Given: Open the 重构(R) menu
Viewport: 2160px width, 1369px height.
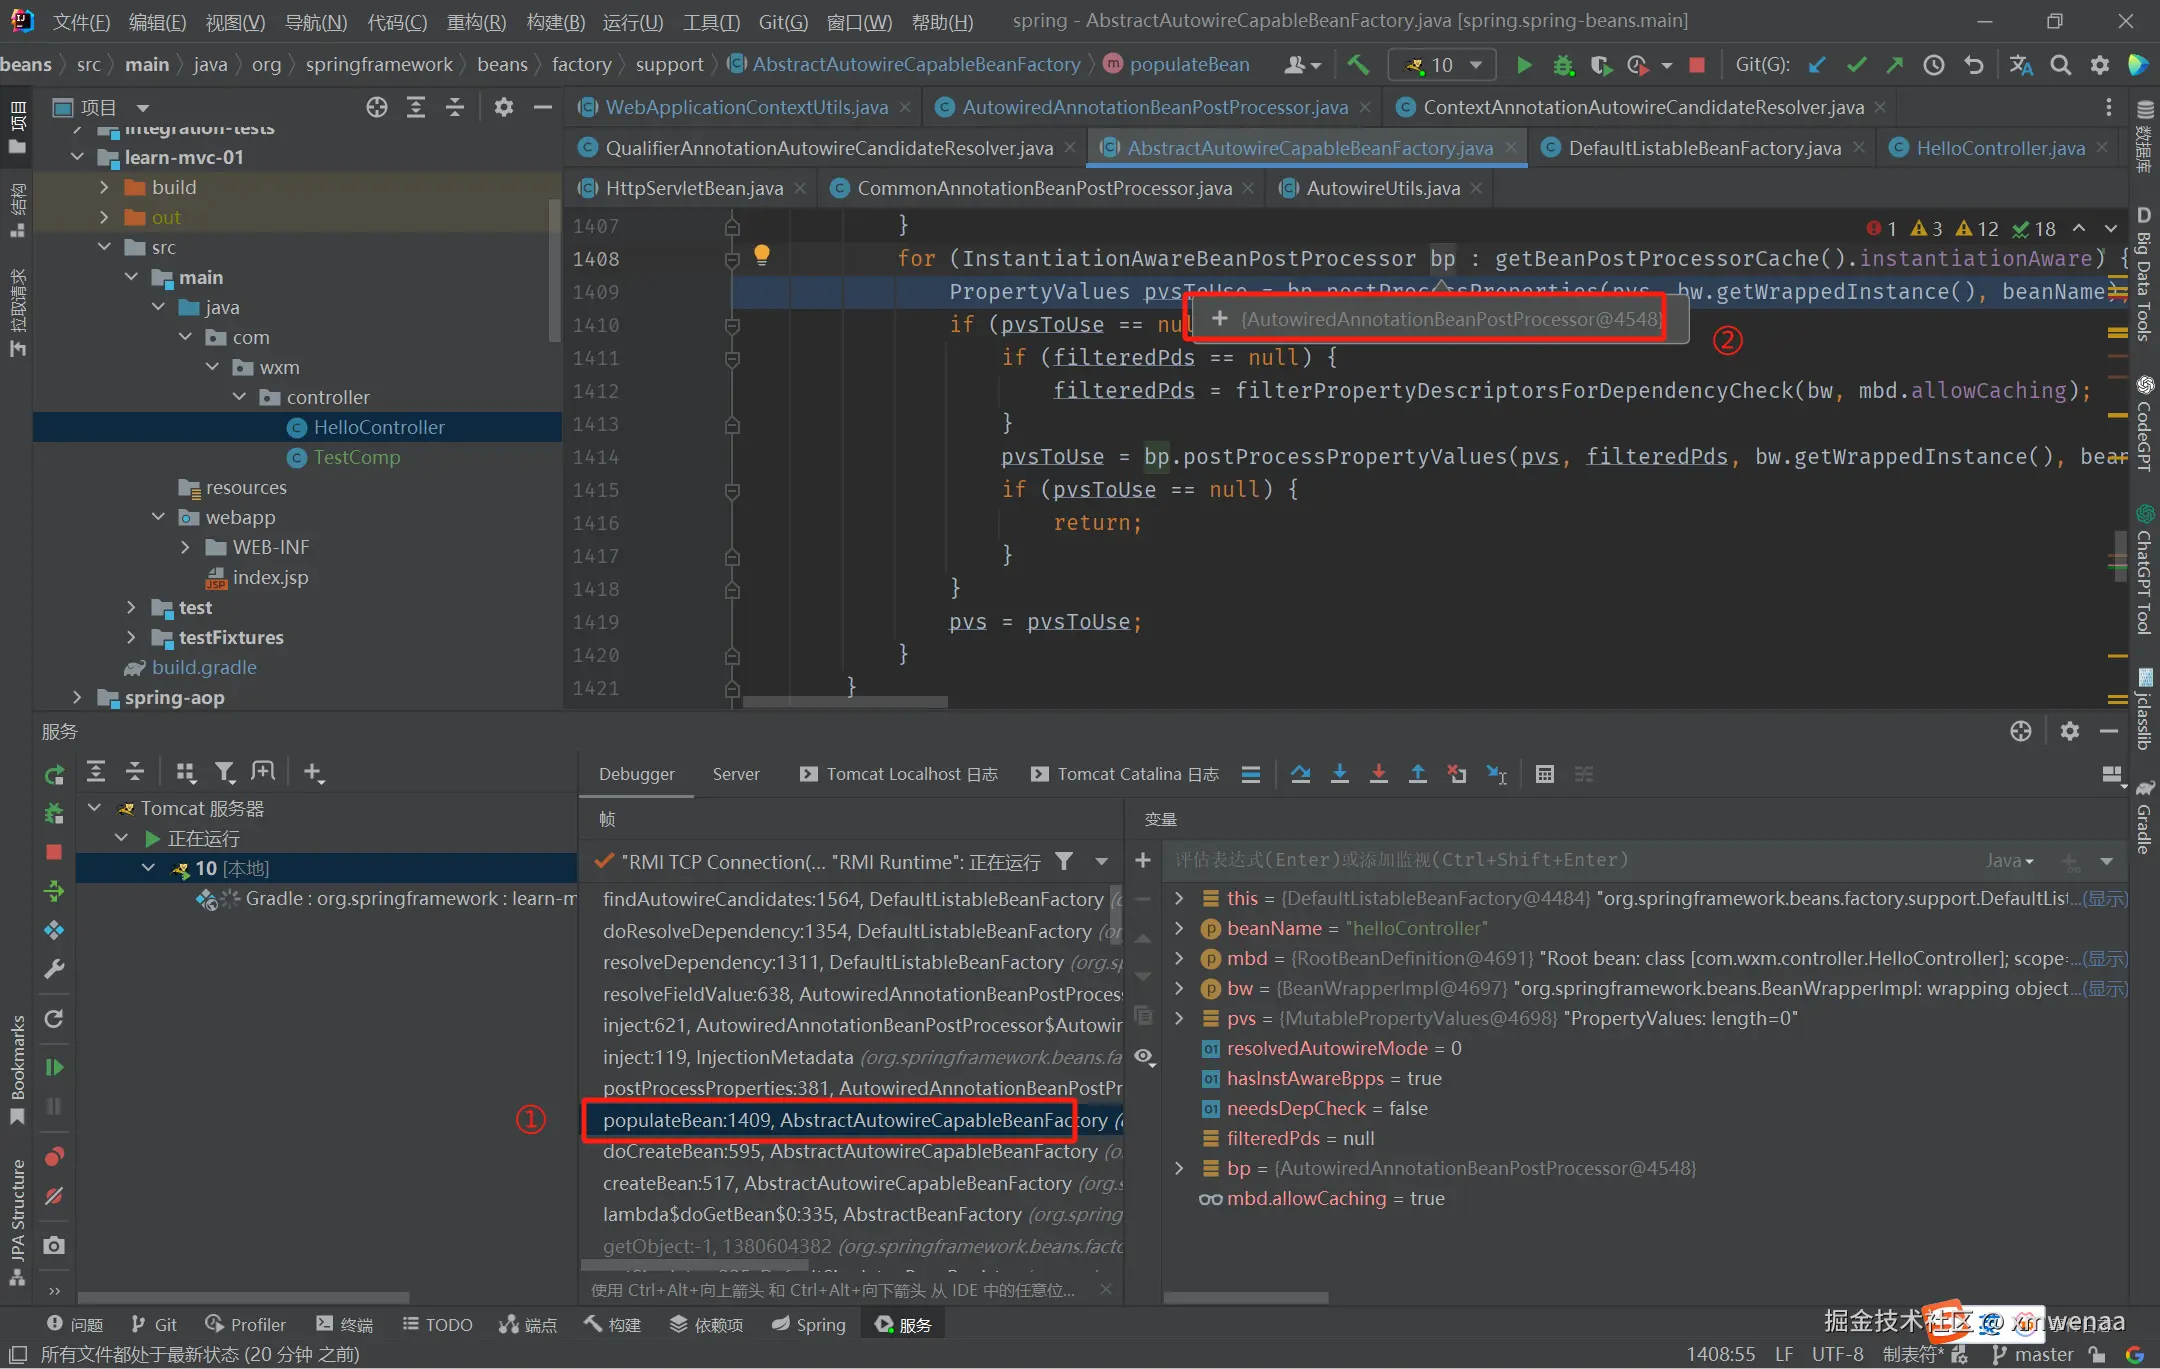Looking at the screenshot, I should [476, 22].
